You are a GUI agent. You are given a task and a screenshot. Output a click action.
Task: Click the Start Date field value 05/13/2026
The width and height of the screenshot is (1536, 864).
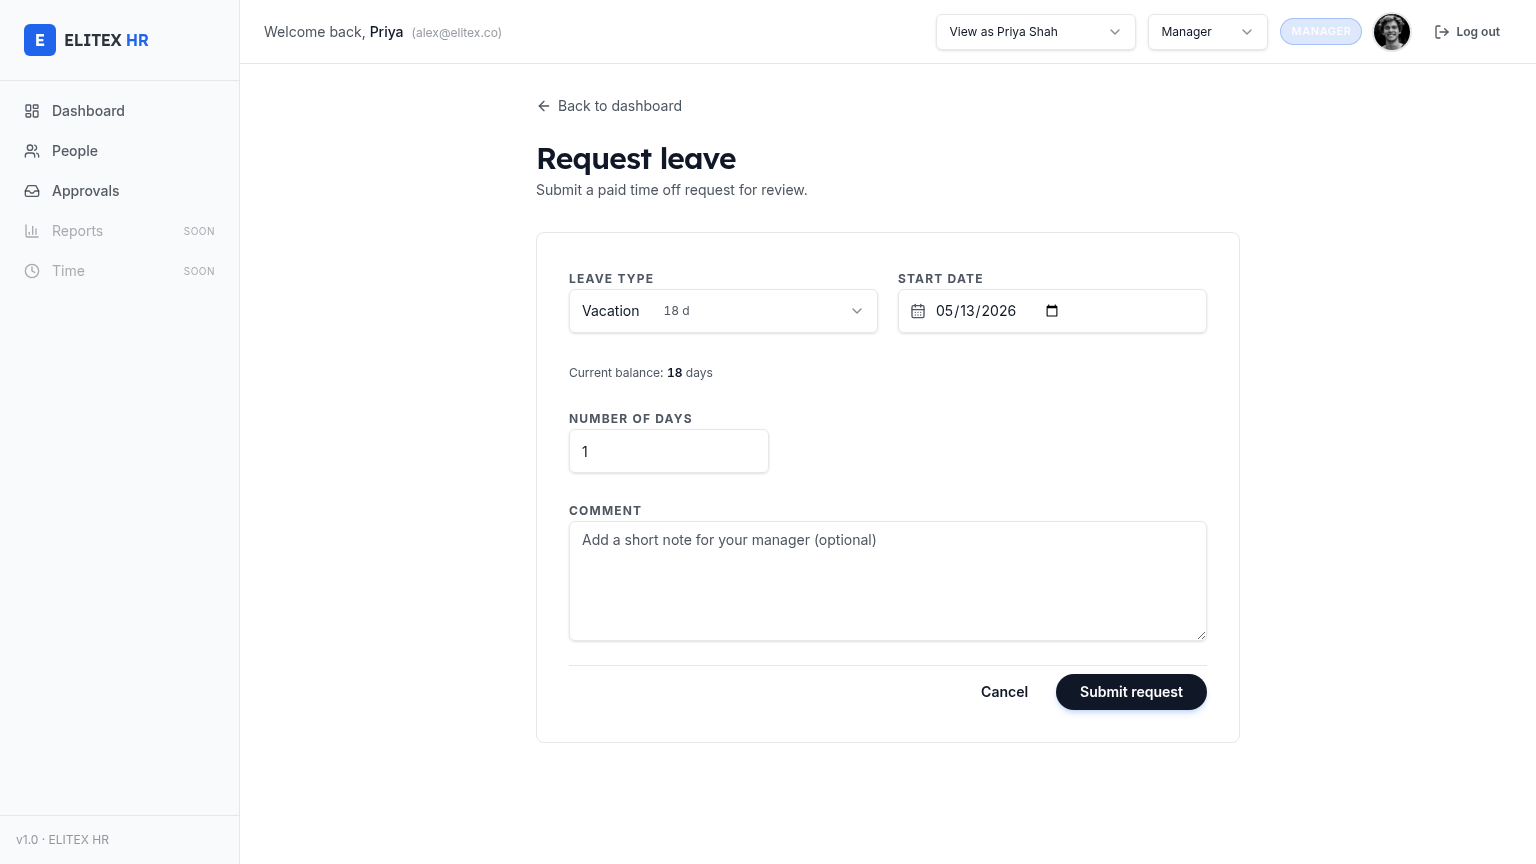(x=976, y=311)
